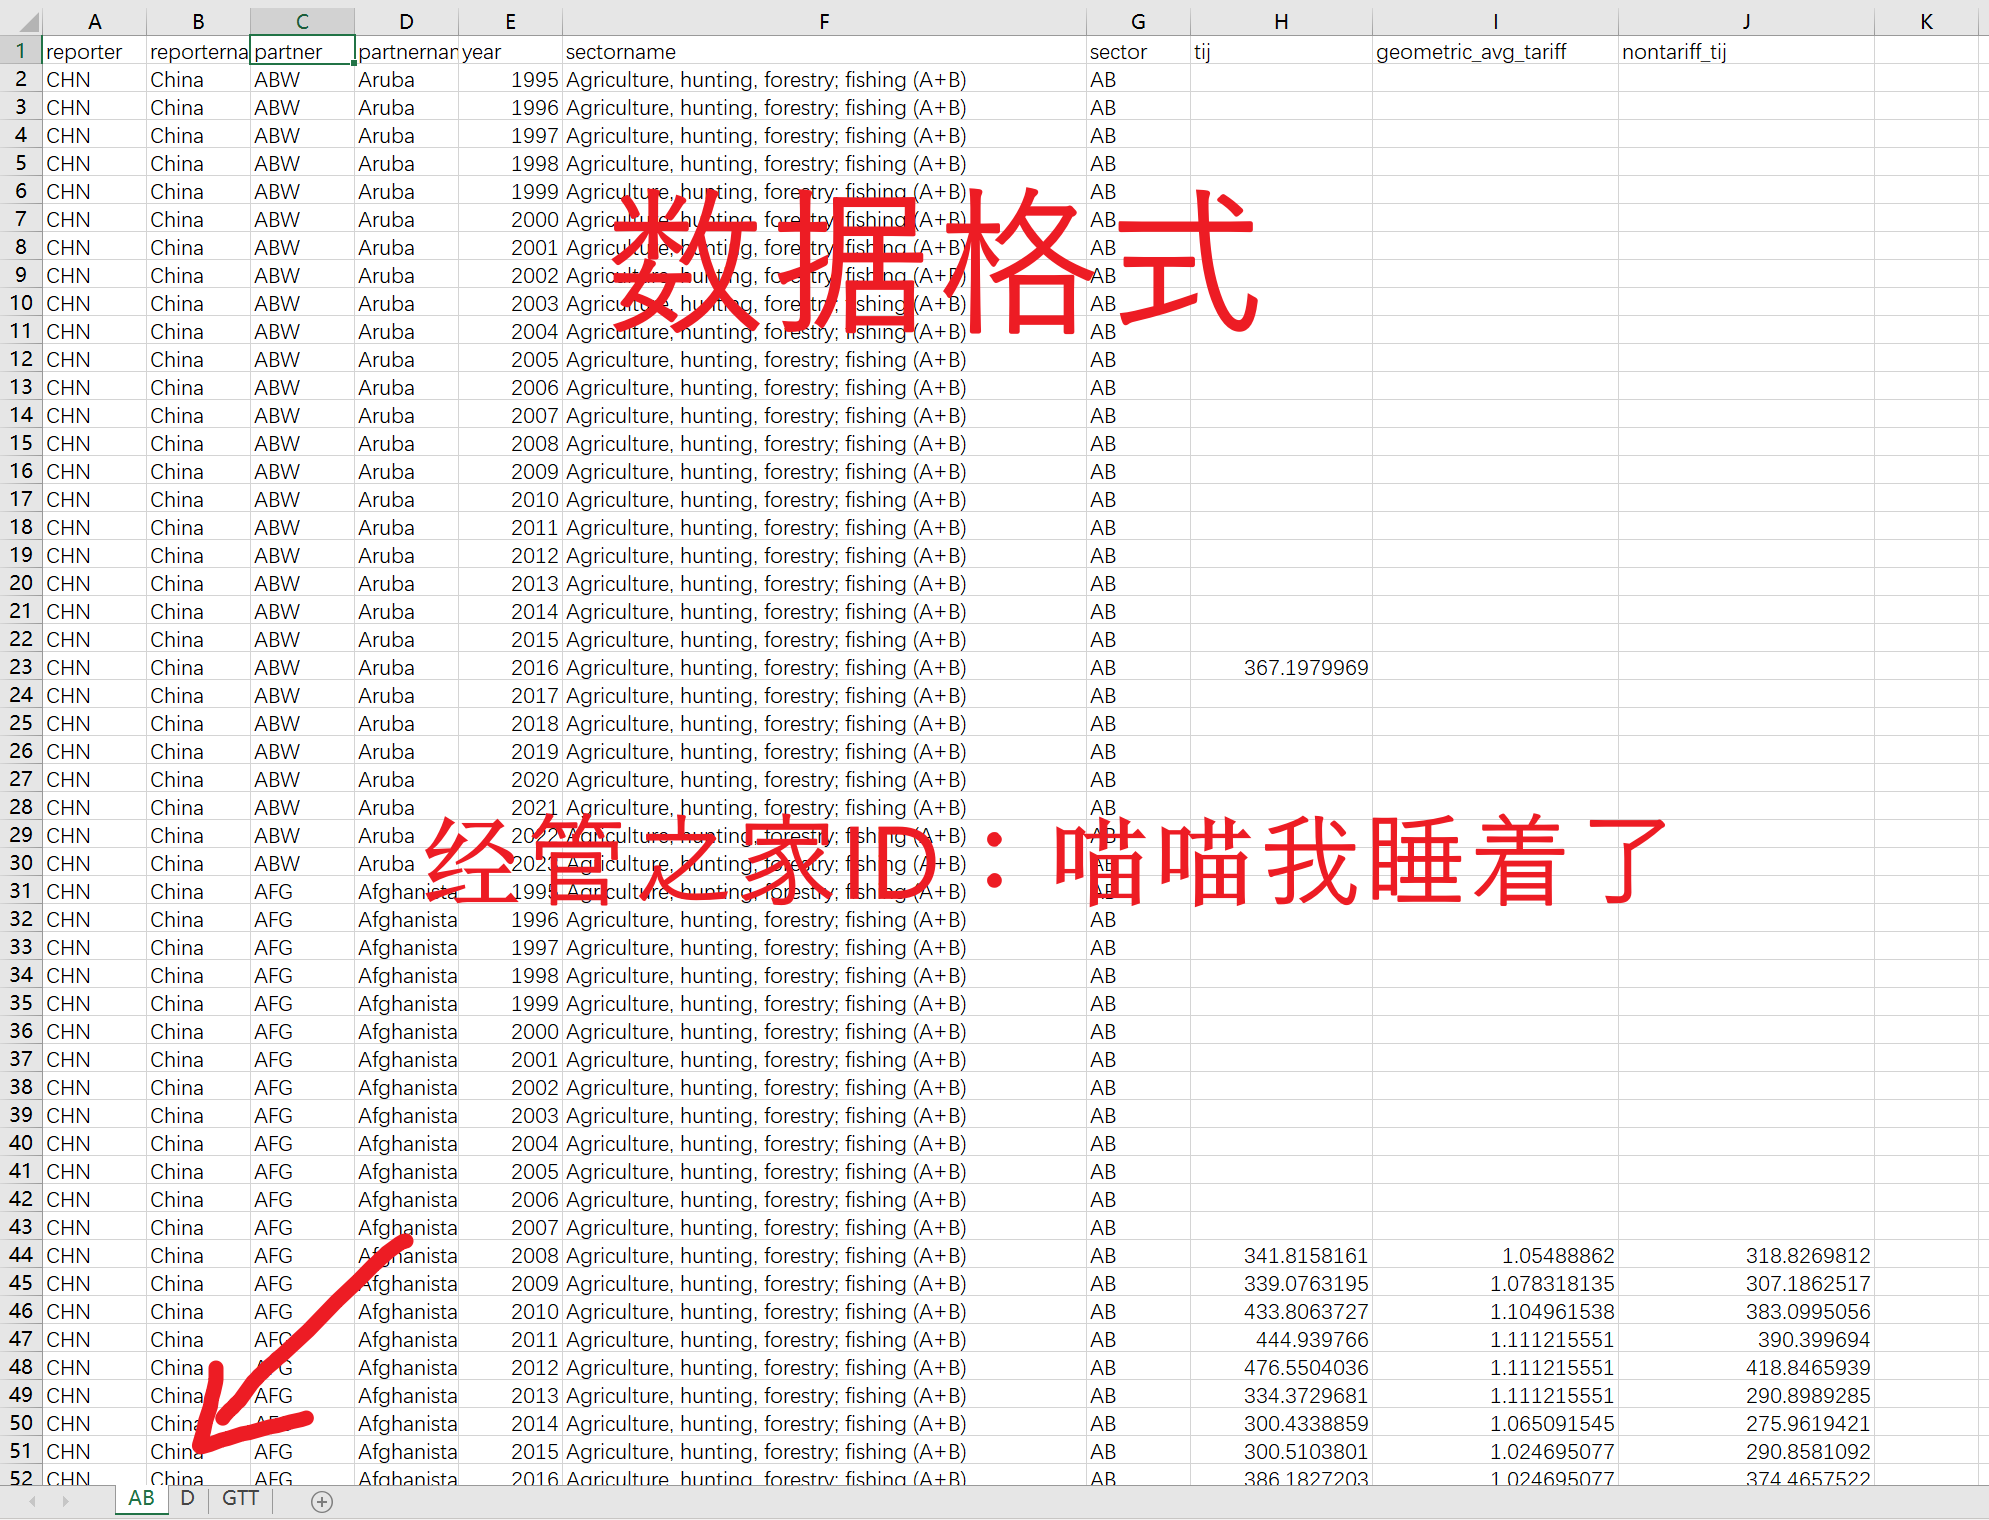Switch to the GTT sheet tab

pyautogui.click(x=240, y=1498)
